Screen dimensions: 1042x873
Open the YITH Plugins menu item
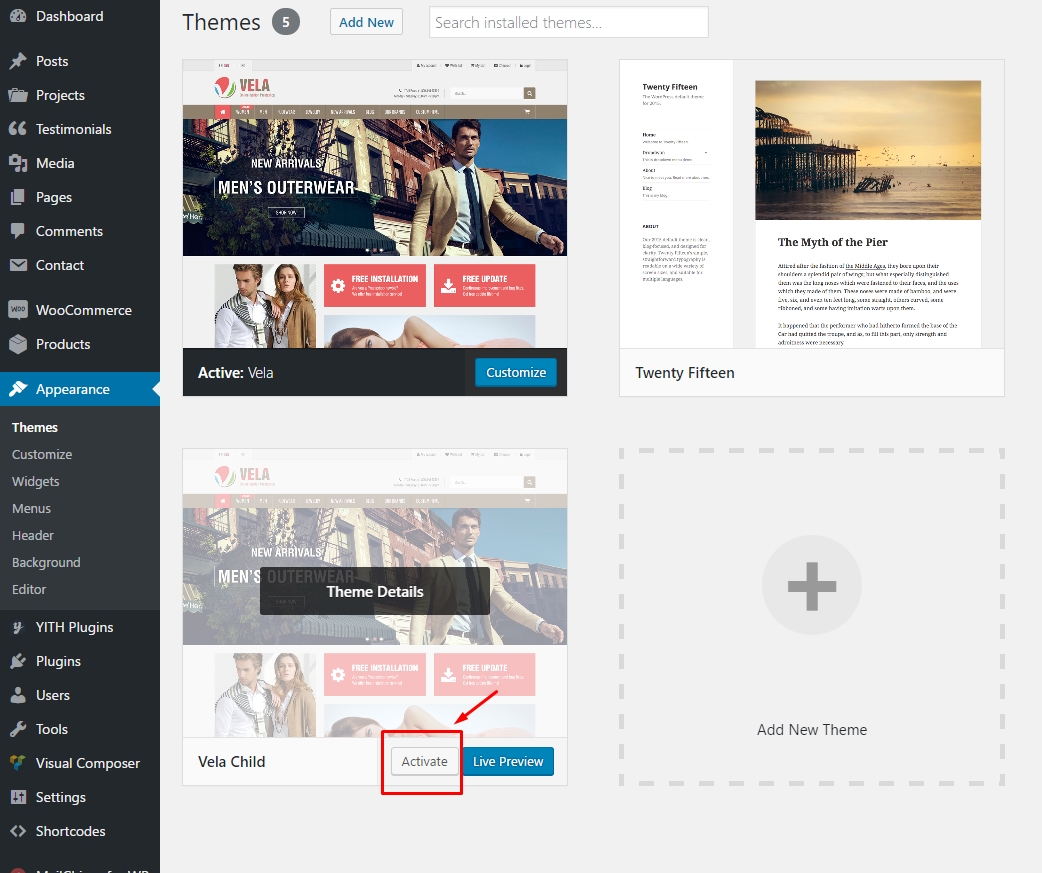pyautogui.click(x=80, y=627)
